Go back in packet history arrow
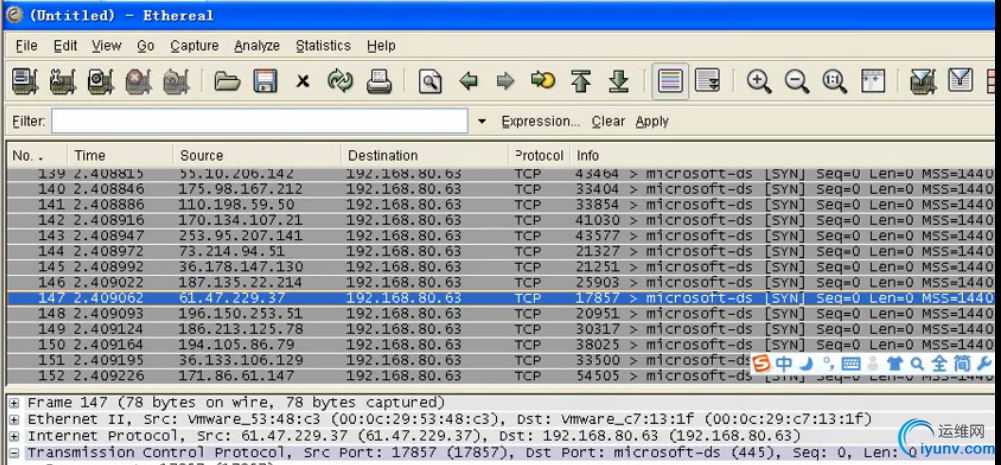 [469, 81]
